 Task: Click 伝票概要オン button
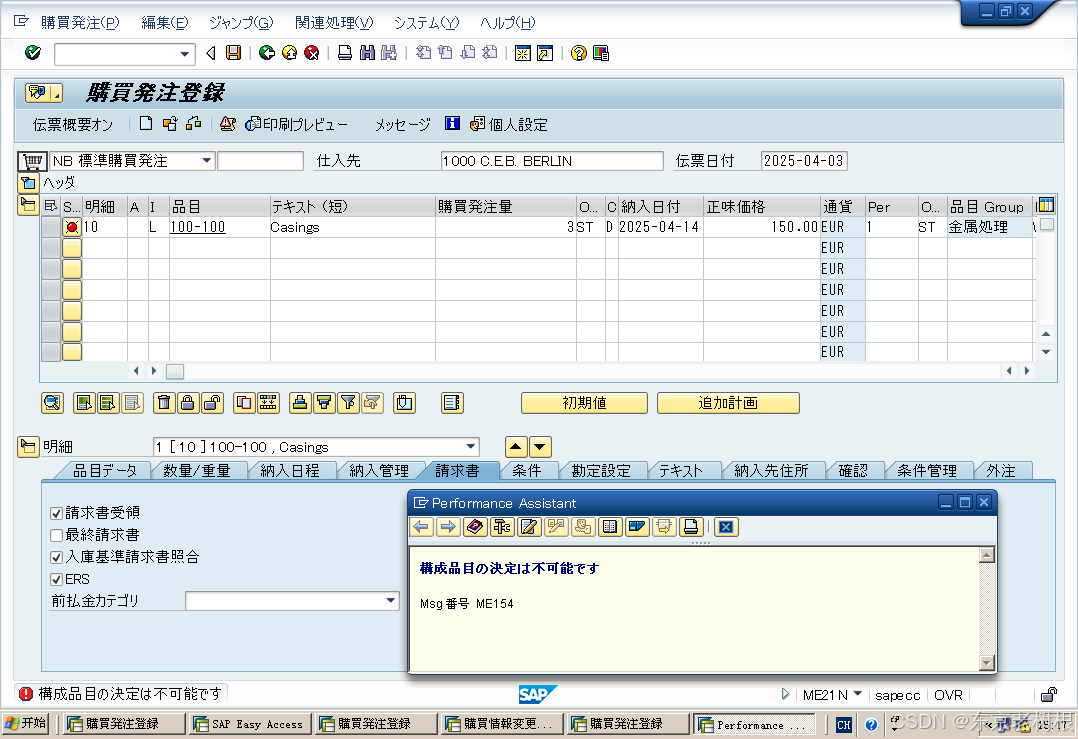pos(73,124)
